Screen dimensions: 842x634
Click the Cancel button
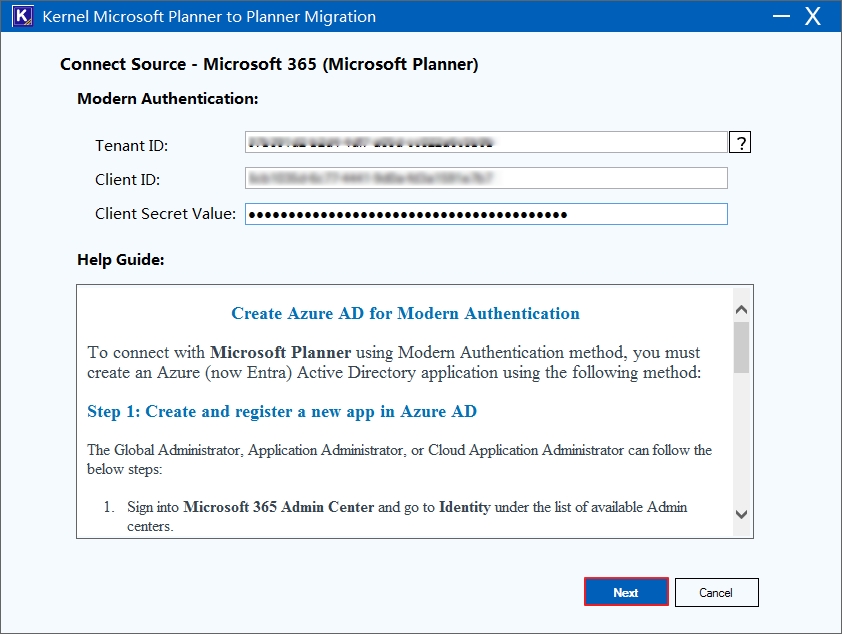pyautogui.click(x=716, y=592)
